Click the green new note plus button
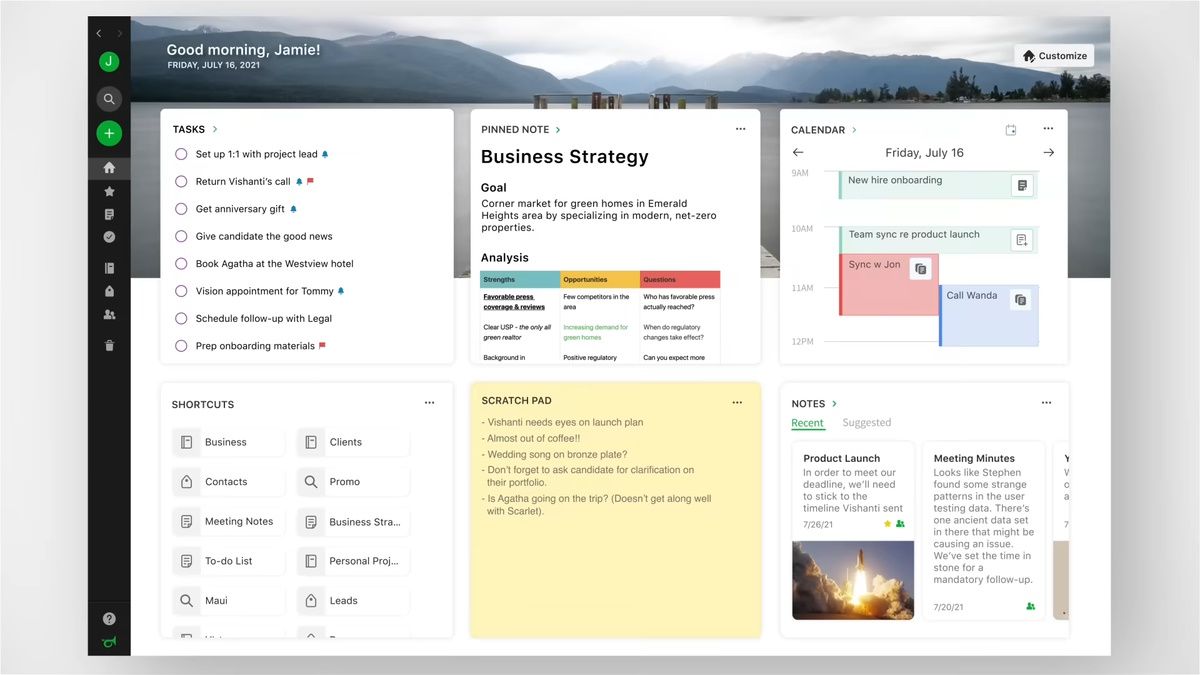1200x675 pixels. point(109,133)
